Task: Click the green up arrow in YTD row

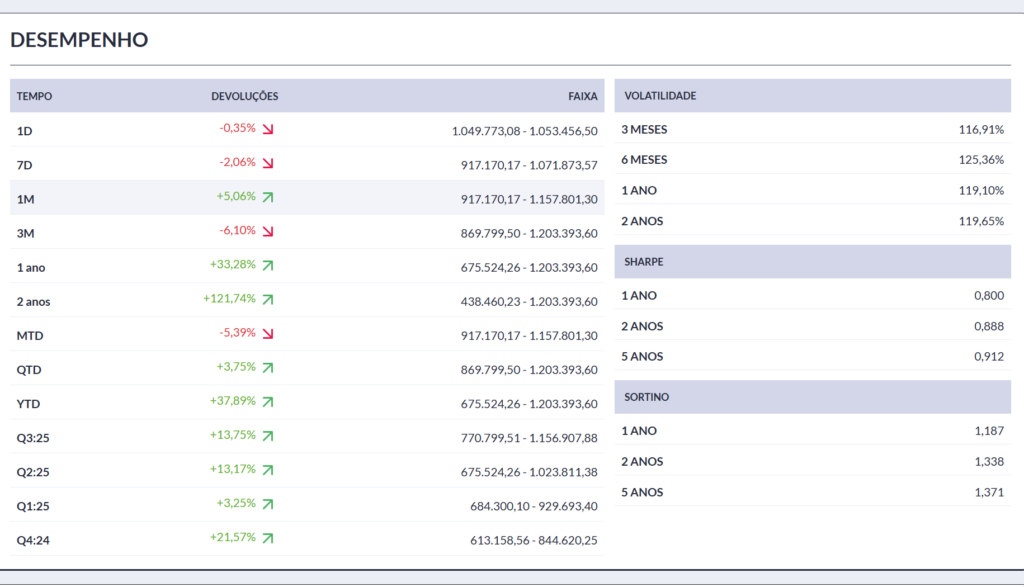Action: [268, 402]
